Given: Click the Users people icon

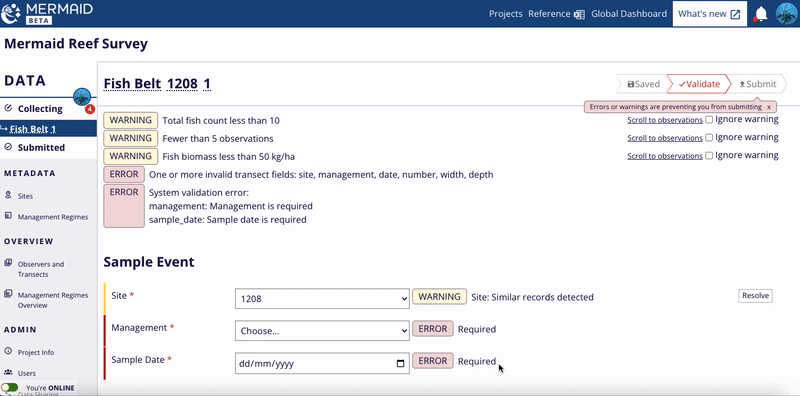Looking at the screenshot, I should click(x=8, y=373).
